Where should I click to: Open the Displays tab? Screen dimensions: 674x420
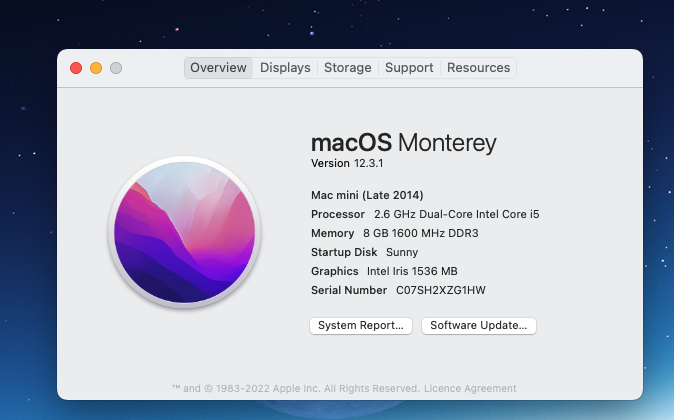point(285,68)
